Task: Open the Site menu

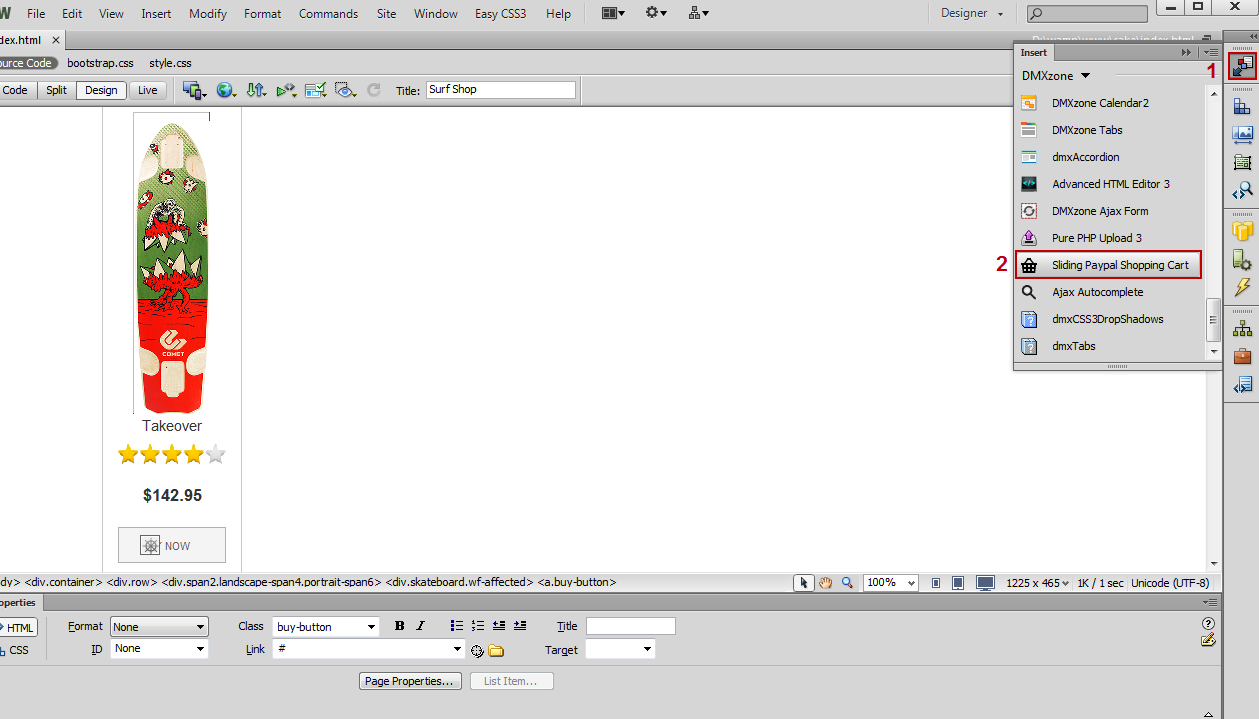Action: (x=386, y=14)
